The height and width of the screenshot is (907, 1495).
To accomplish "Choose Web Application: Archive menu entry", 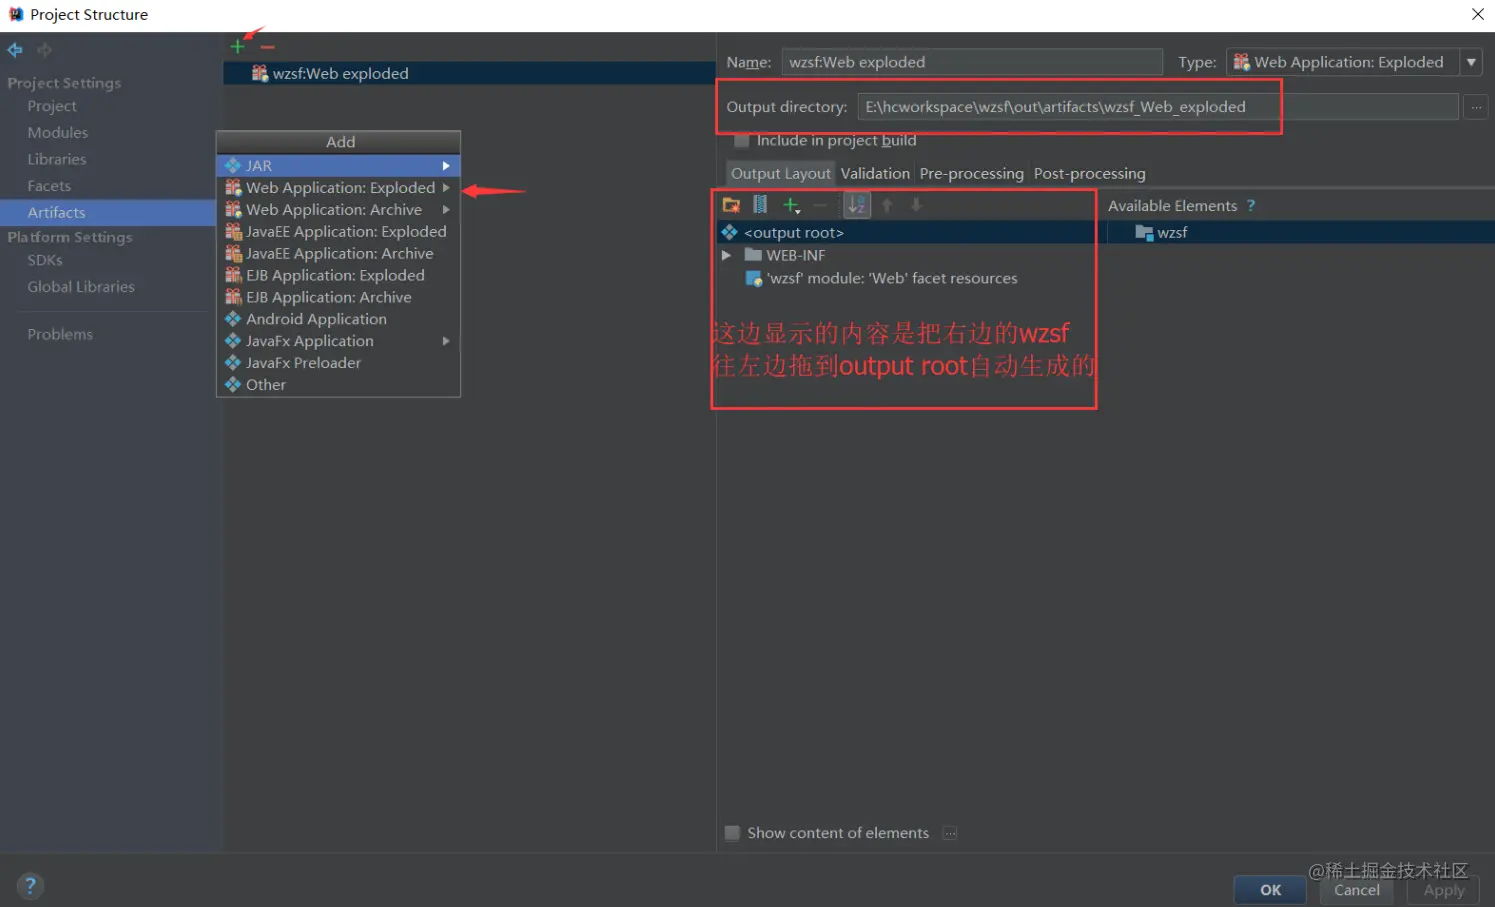I will pos(338,210).
